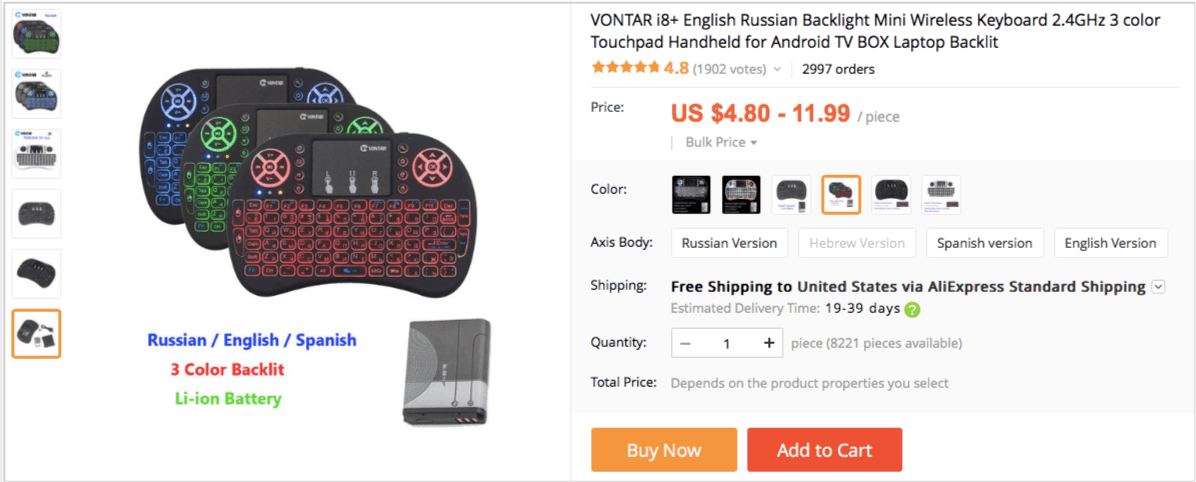Image resolution: width=1196 pixels, height=482 pixels.
Task: Open the first gallery thumbnail
Action: [x=37, y=34]
